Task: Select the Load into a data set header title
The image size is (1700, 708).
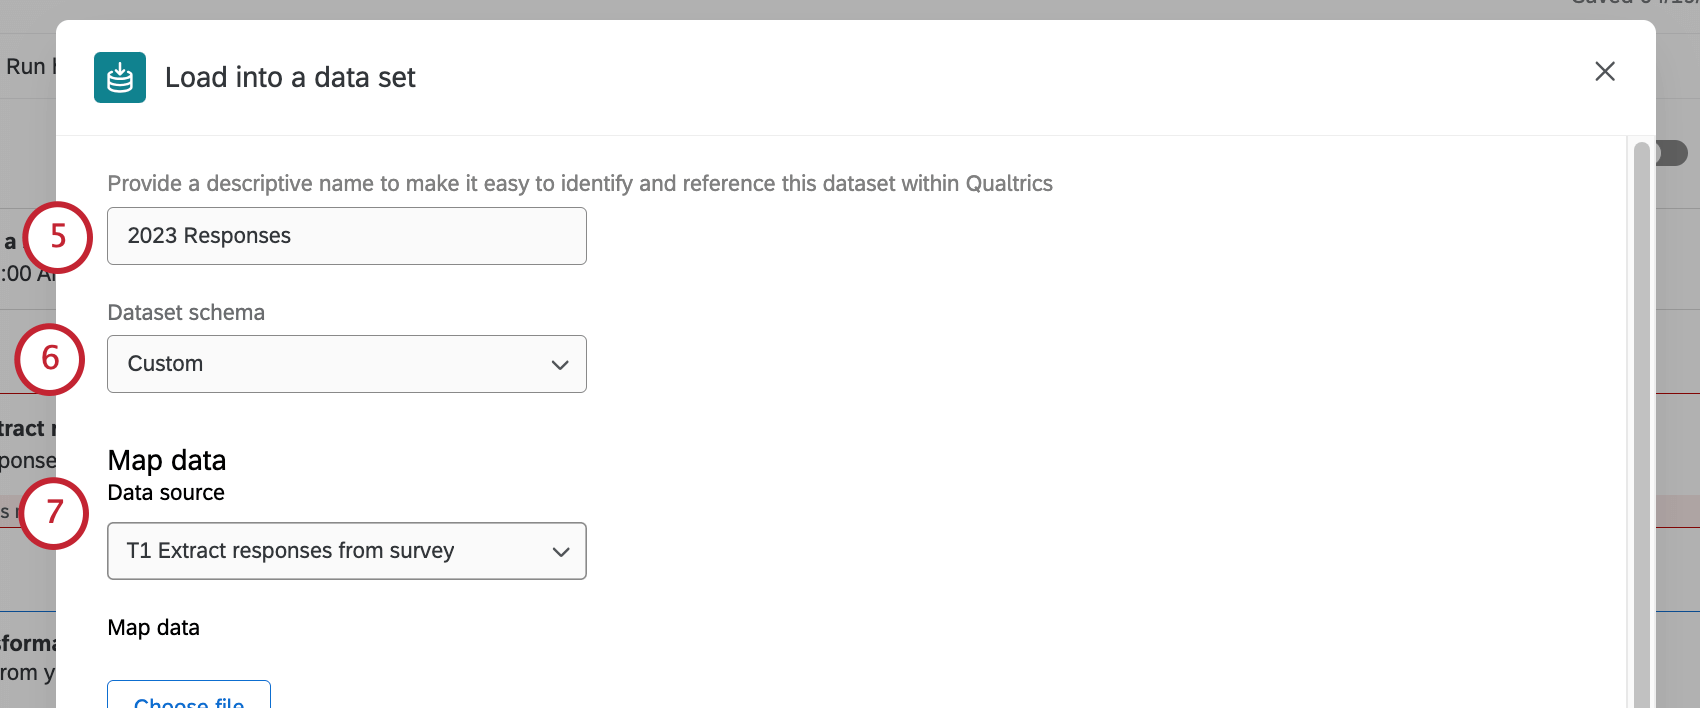Action: pyautogui.click(x=290, y=77)
